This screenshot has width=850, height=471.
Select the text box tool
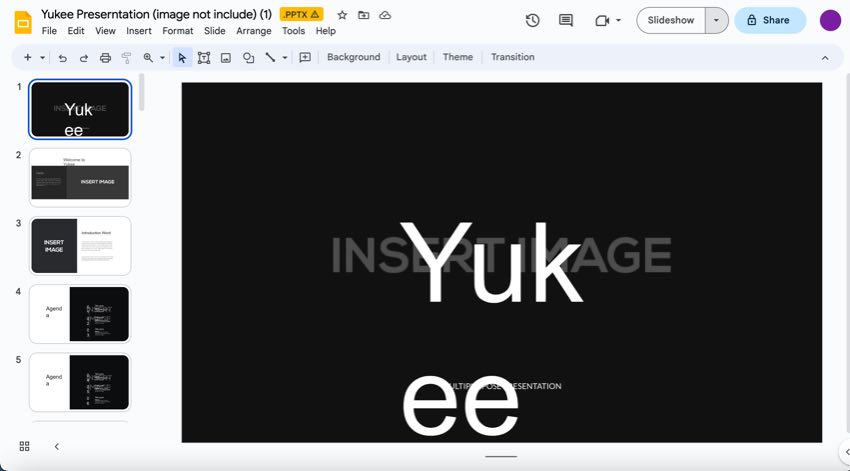coord(204,58)
